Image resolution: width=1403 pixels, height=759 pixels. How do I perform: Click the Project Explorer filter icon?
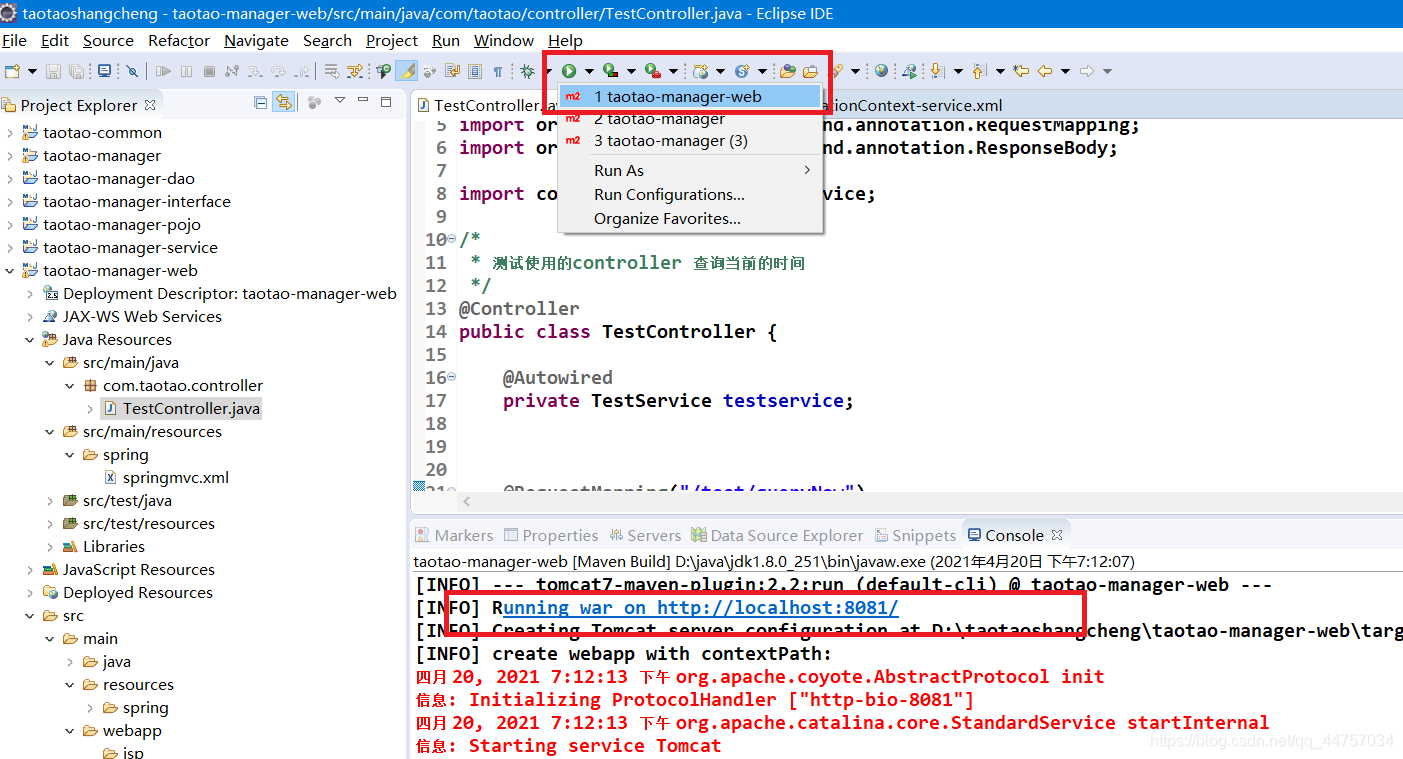(314, 102)
